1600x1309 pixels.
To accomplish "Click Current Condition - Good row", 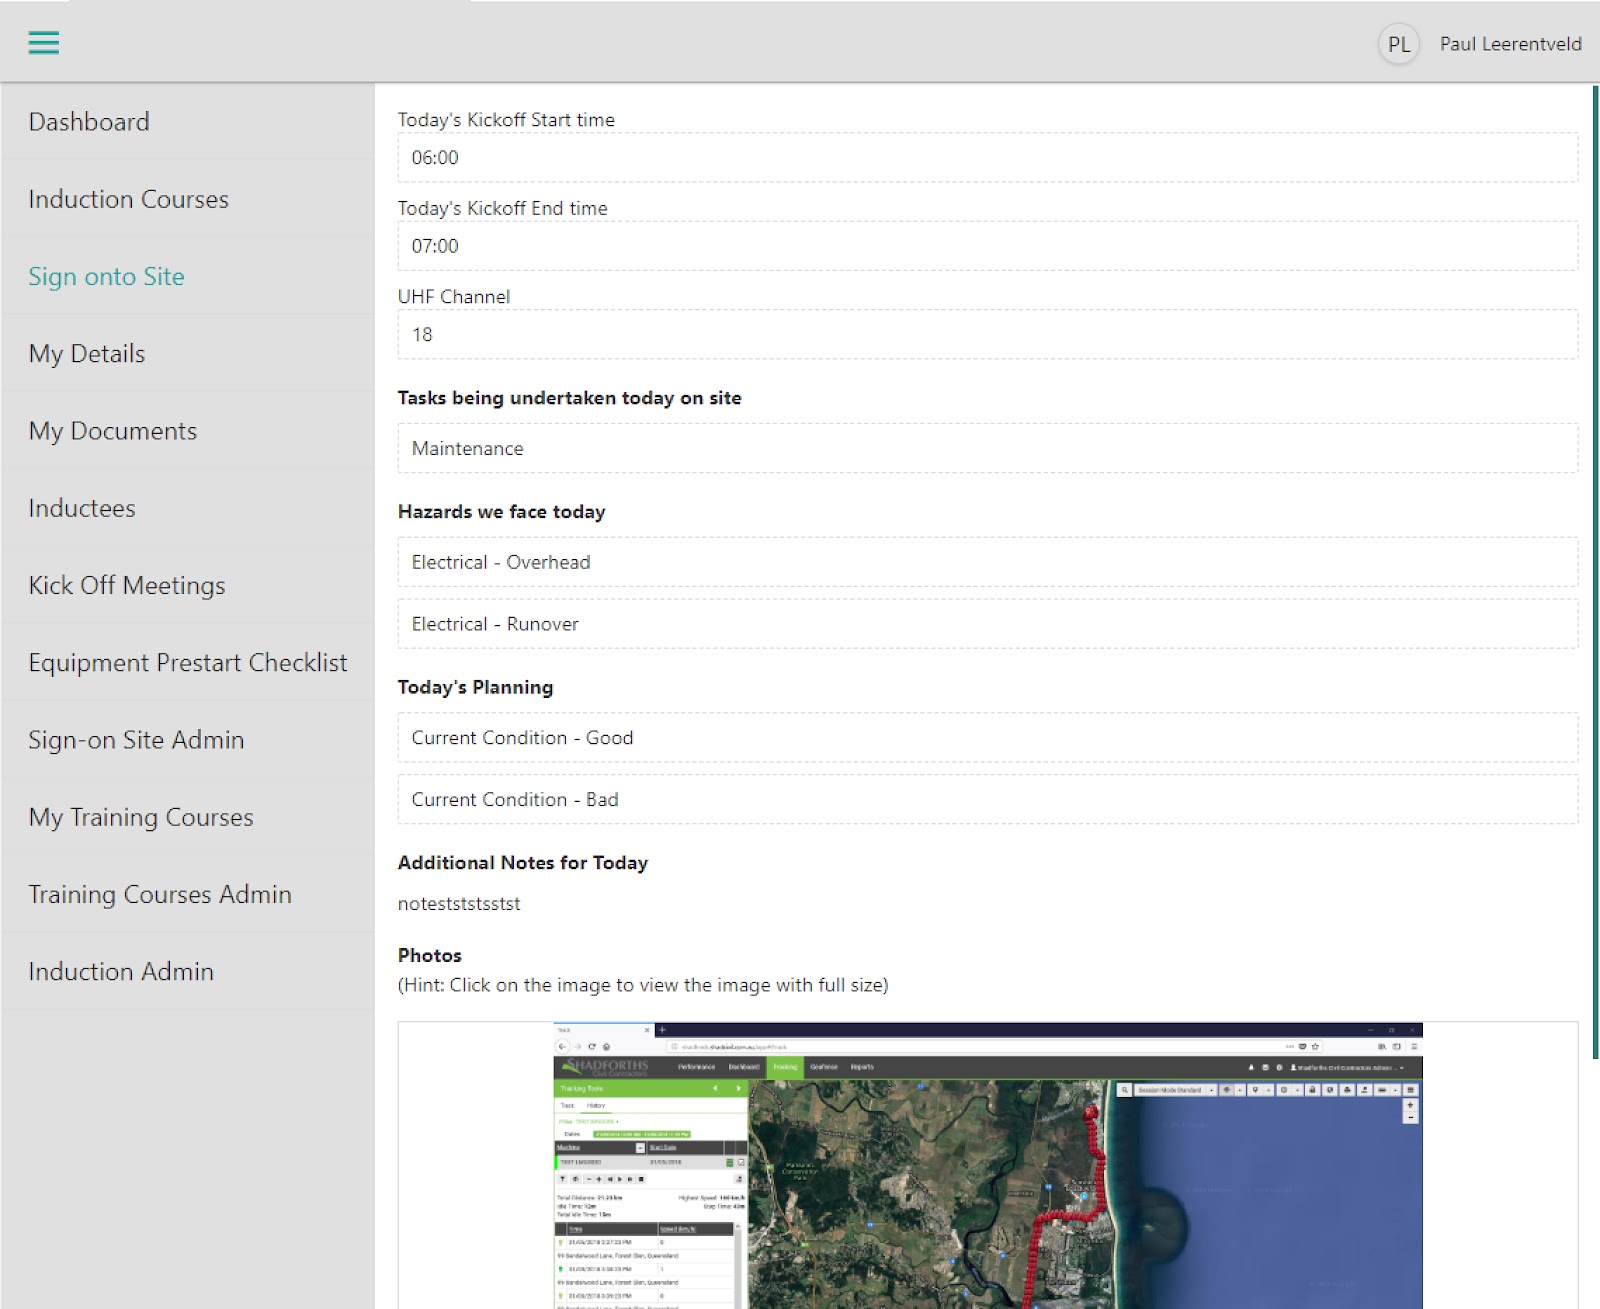I will click(x=987, y=738).
